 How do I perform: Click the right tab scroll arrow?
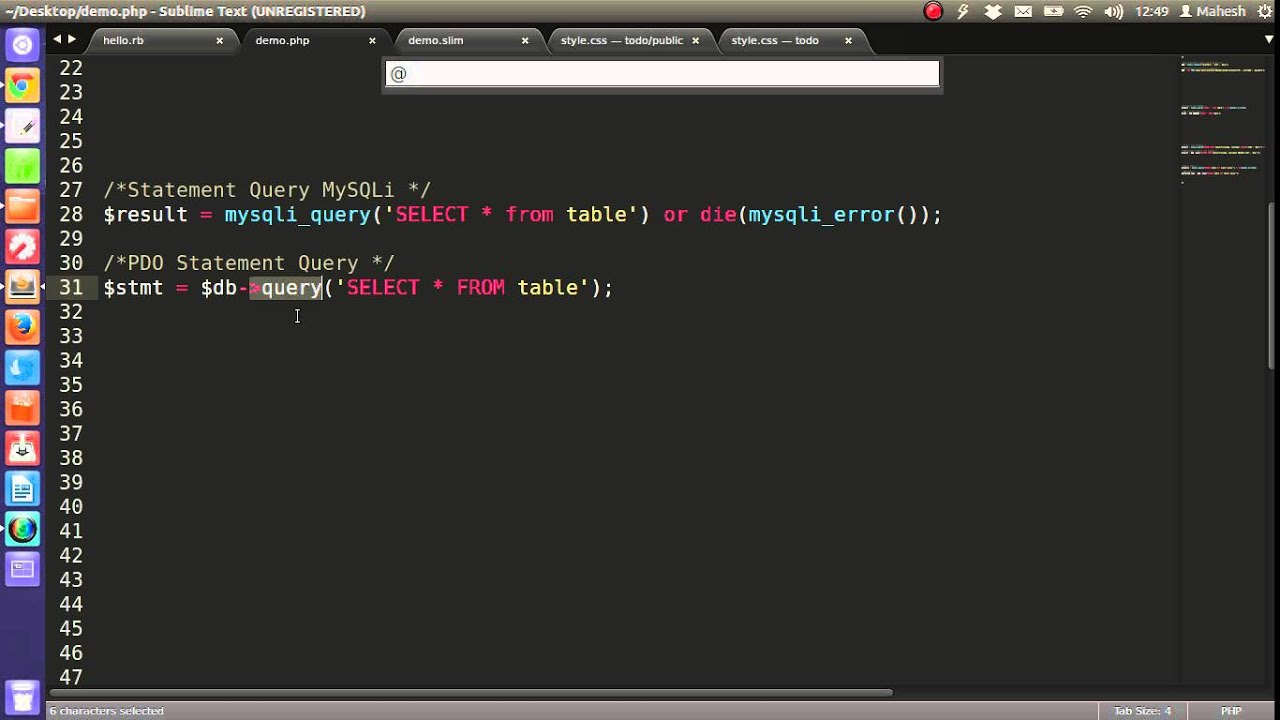click(x=72, y=40)
